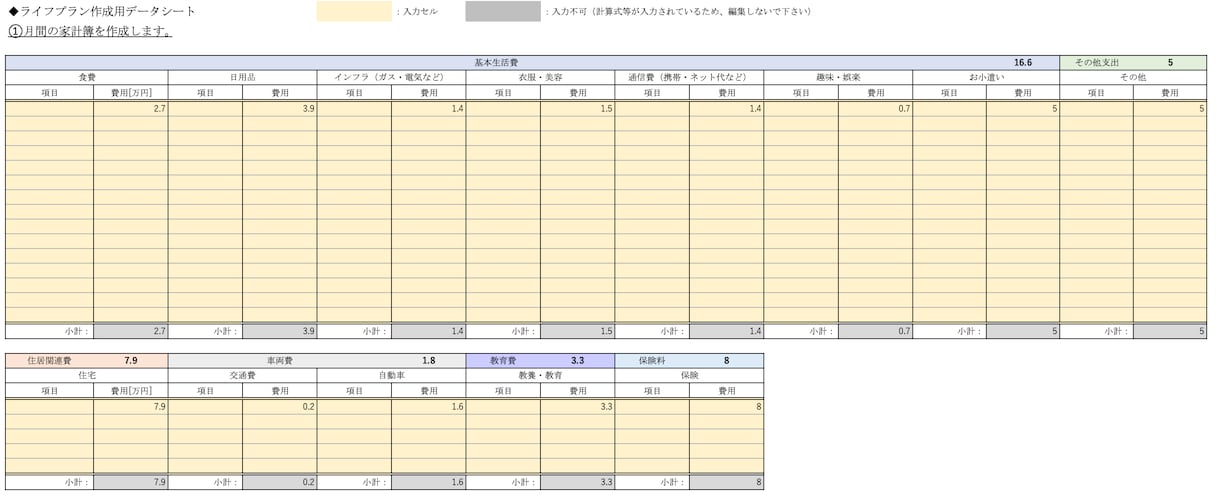Screen dimensions: 1220x499
Task: Select the 費用[万円] column label under 食費
Action: (x=131, y=92)
